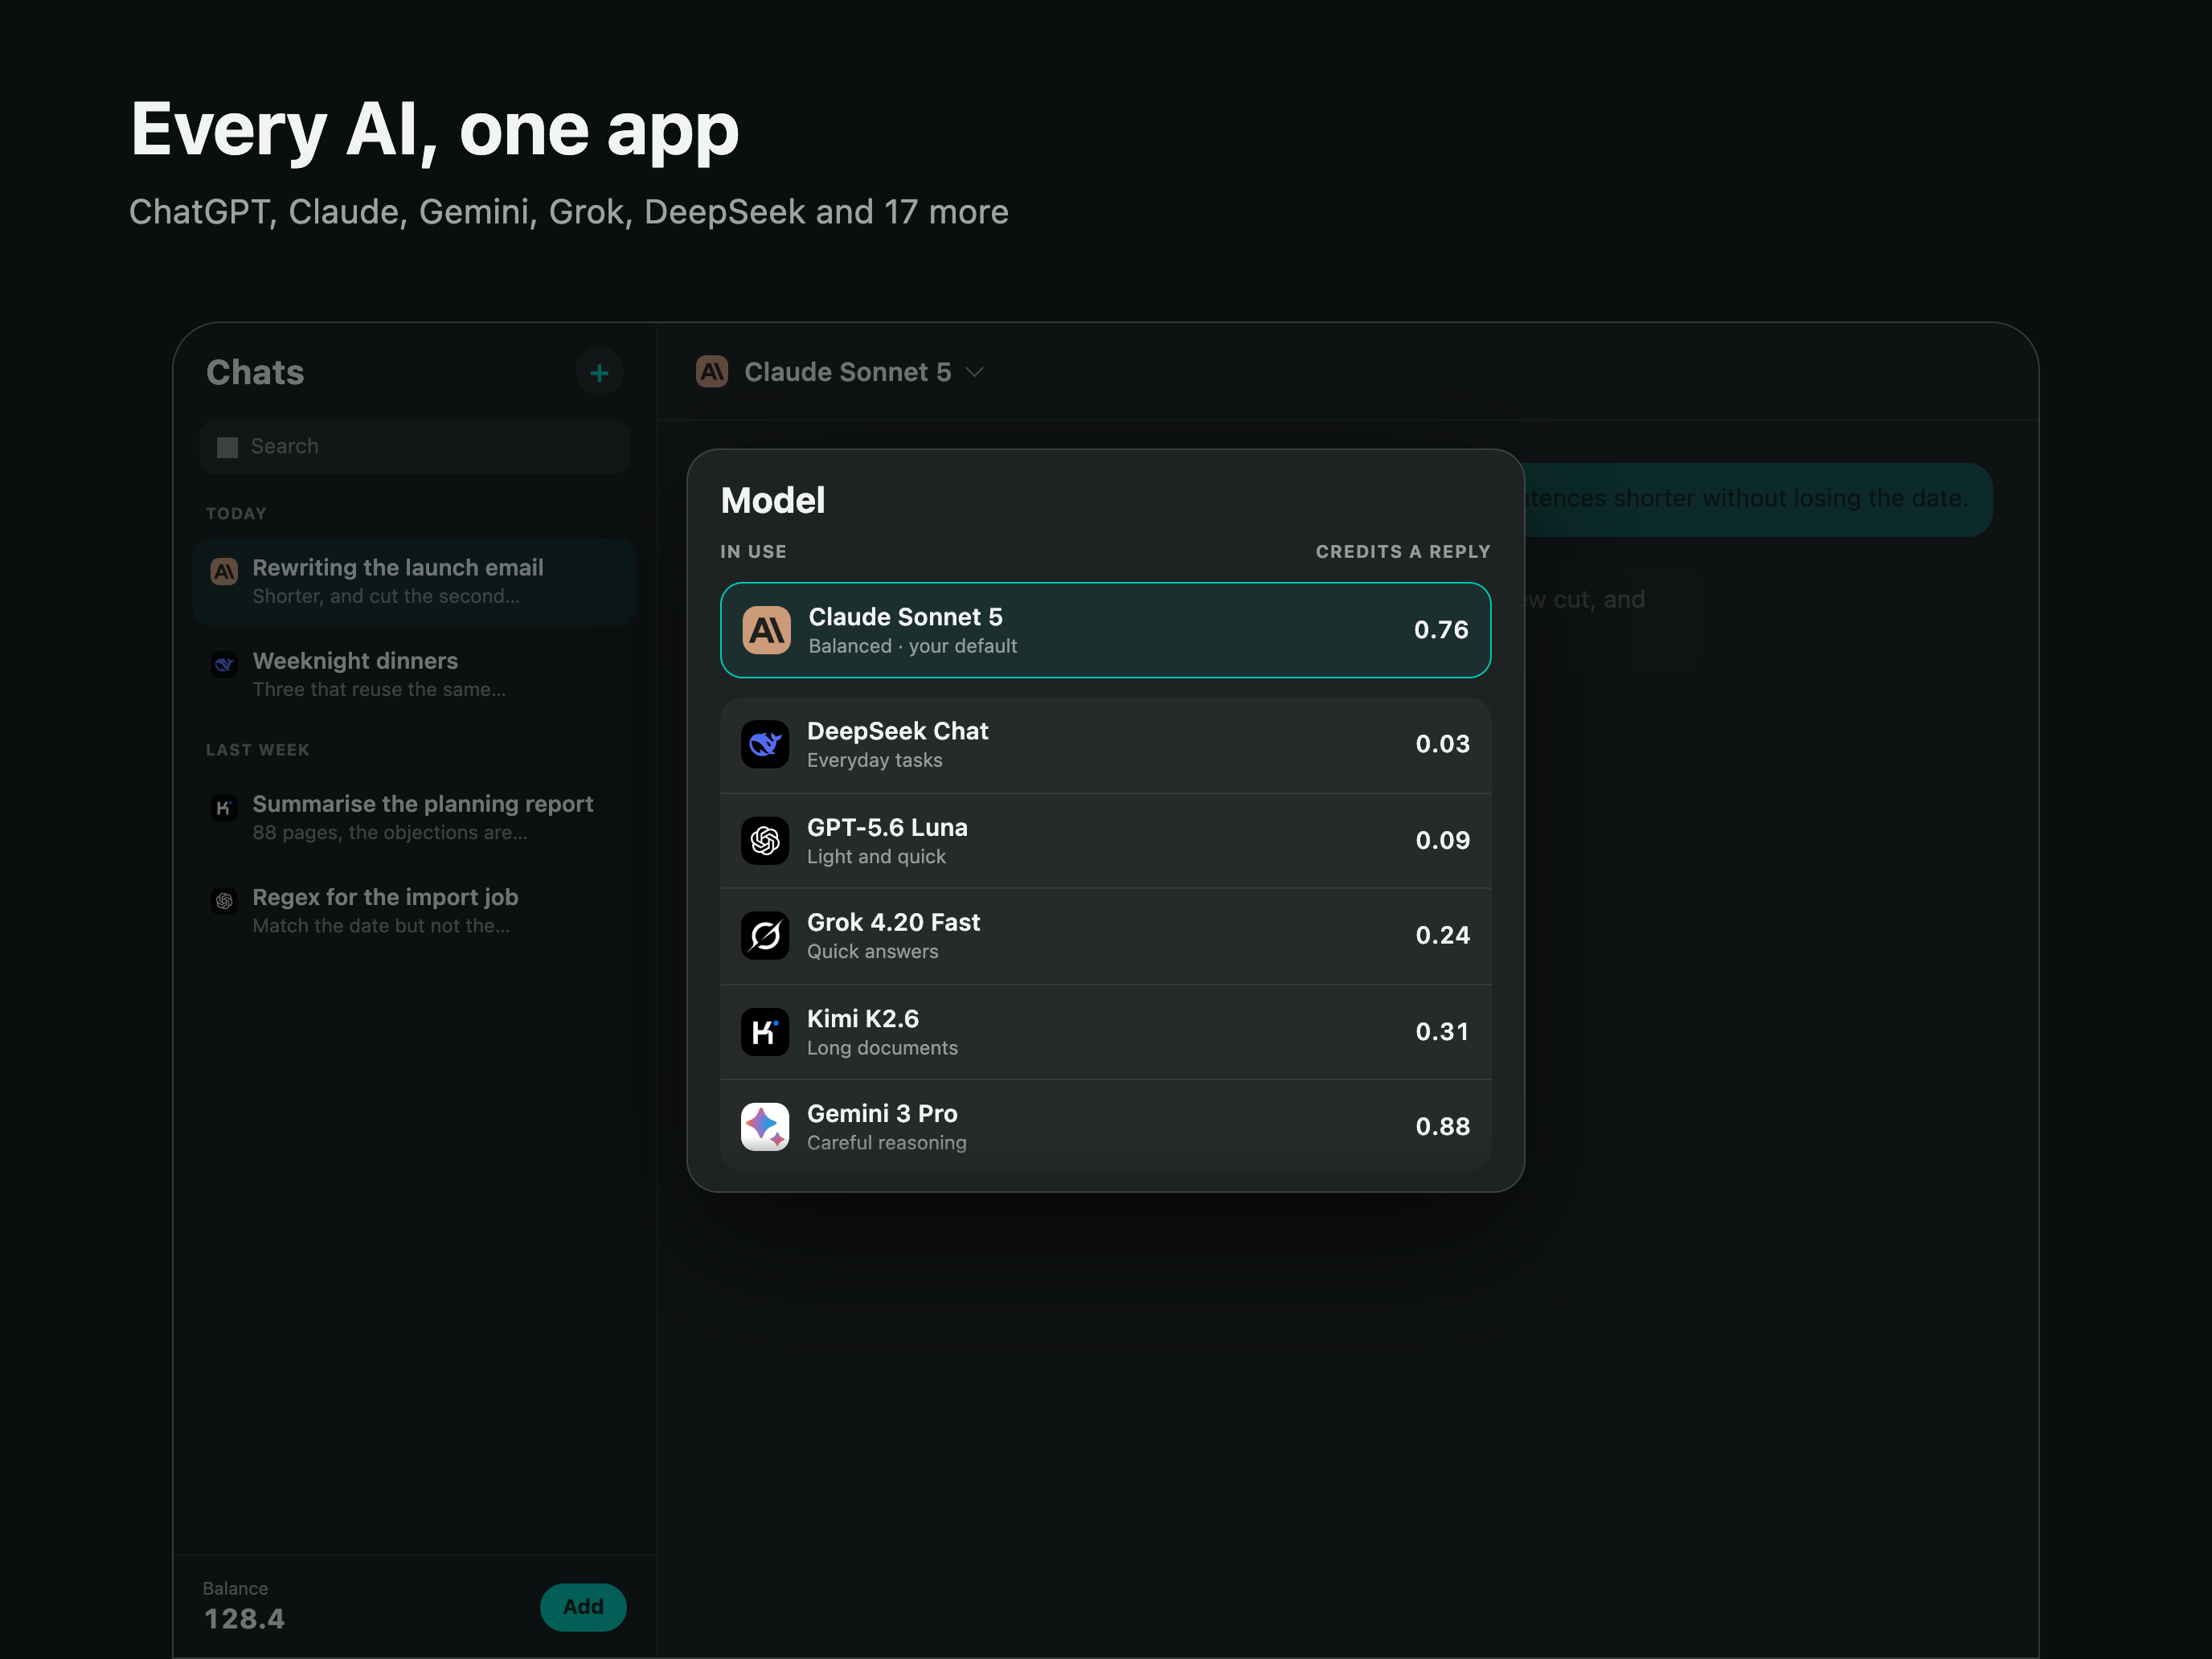This screenshot has width=2212, height=1659.
Task: Click the Grok 4.20 Fast icon
Action: [765, 935]
